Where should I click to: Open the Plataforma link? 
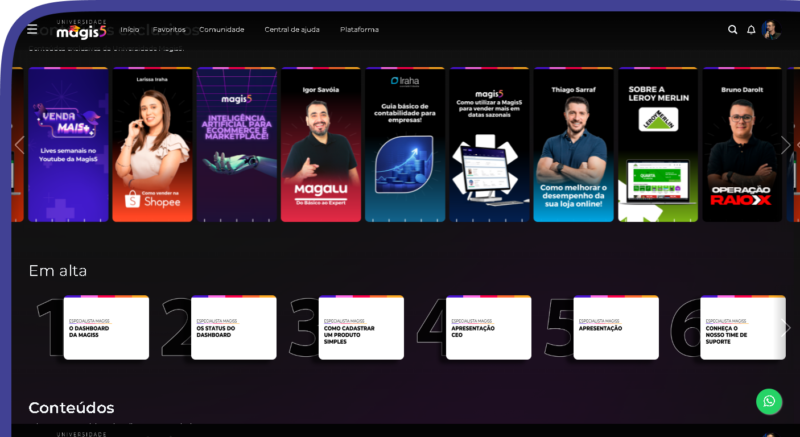[359, 30]
